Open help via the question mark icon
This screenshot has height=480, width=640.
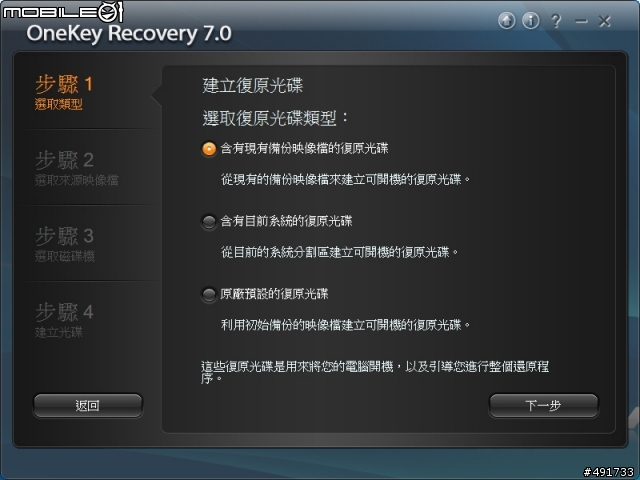[x=556, y=21]
